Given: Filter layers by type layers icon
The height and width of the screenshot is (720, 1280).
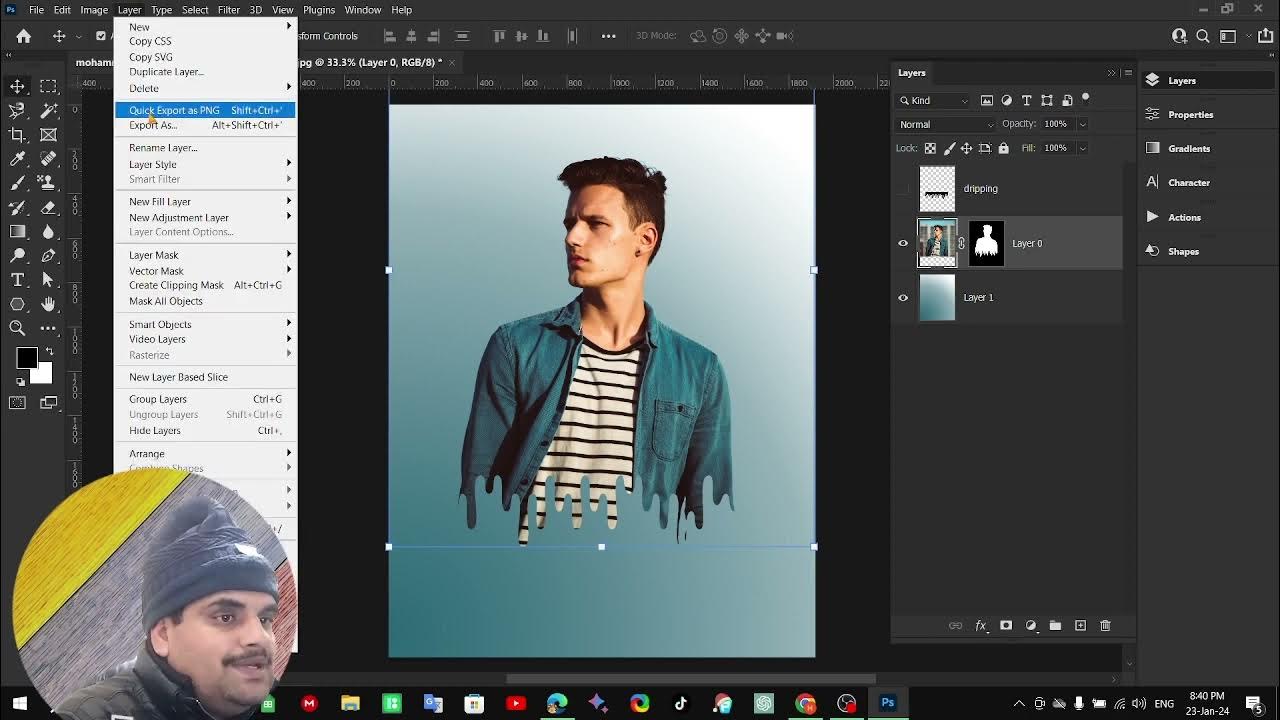Looking at the screenshot, I should tap(1026, 100).
